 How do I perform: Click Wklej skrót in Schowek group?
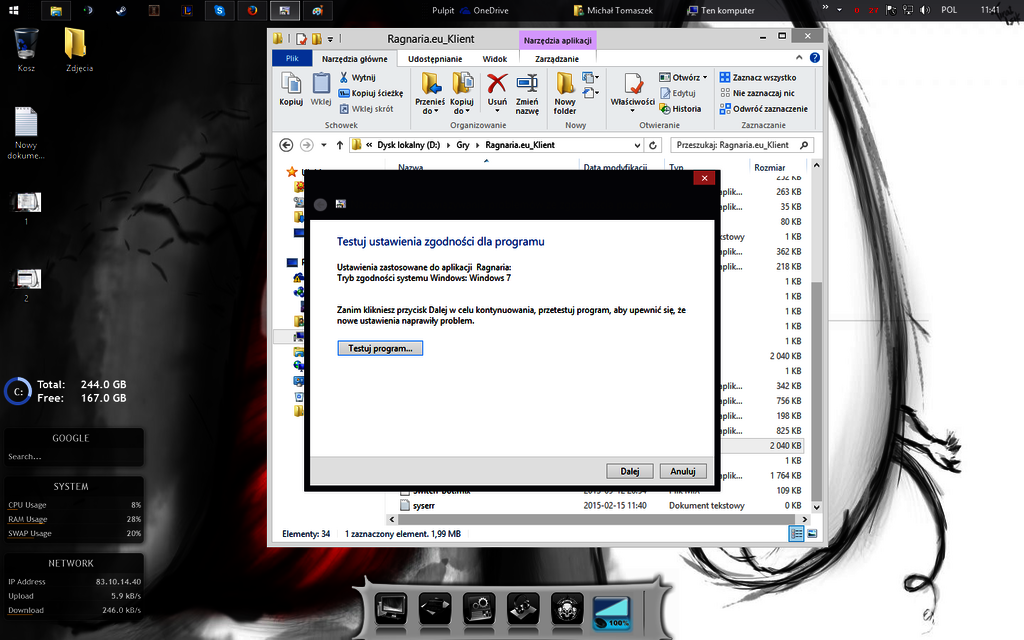366,108
